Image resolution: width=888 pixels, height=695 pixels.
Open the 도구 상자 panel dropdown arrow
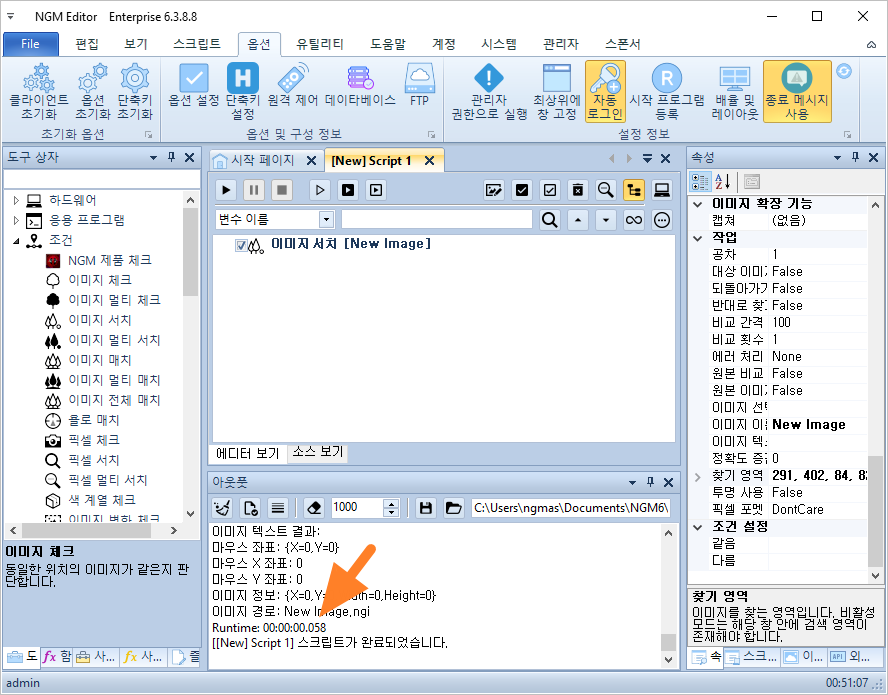coord(153,157)
